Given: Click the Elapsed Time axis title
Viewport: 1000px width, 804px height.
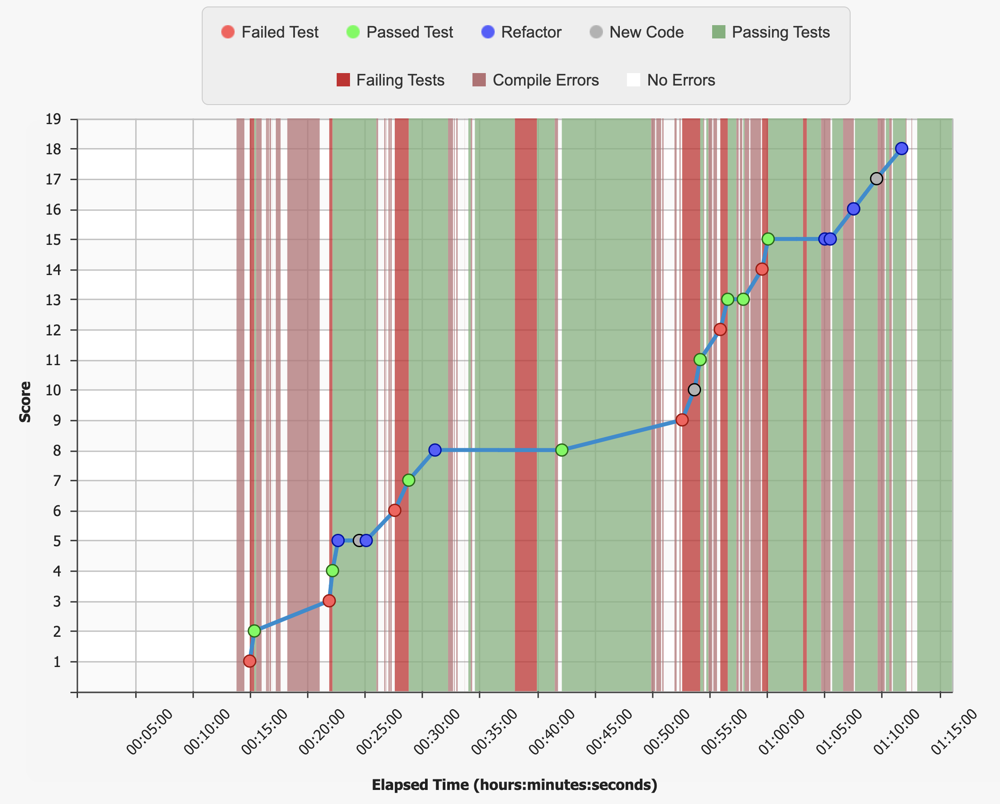Looking at the screenshot, I should pos(515,785).
